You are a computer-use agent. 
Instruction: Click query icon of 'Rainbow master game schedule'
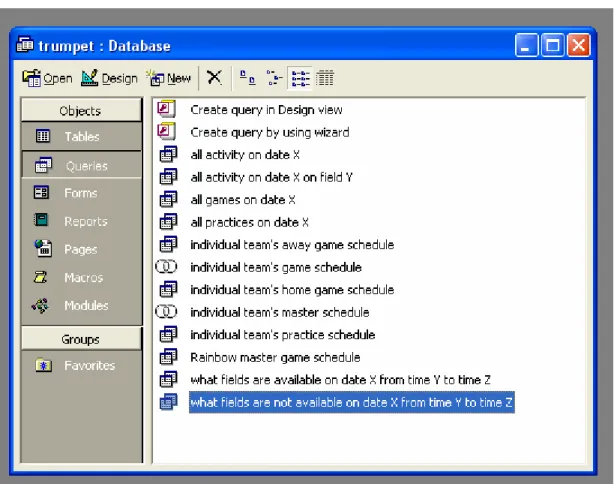(168, 357)
